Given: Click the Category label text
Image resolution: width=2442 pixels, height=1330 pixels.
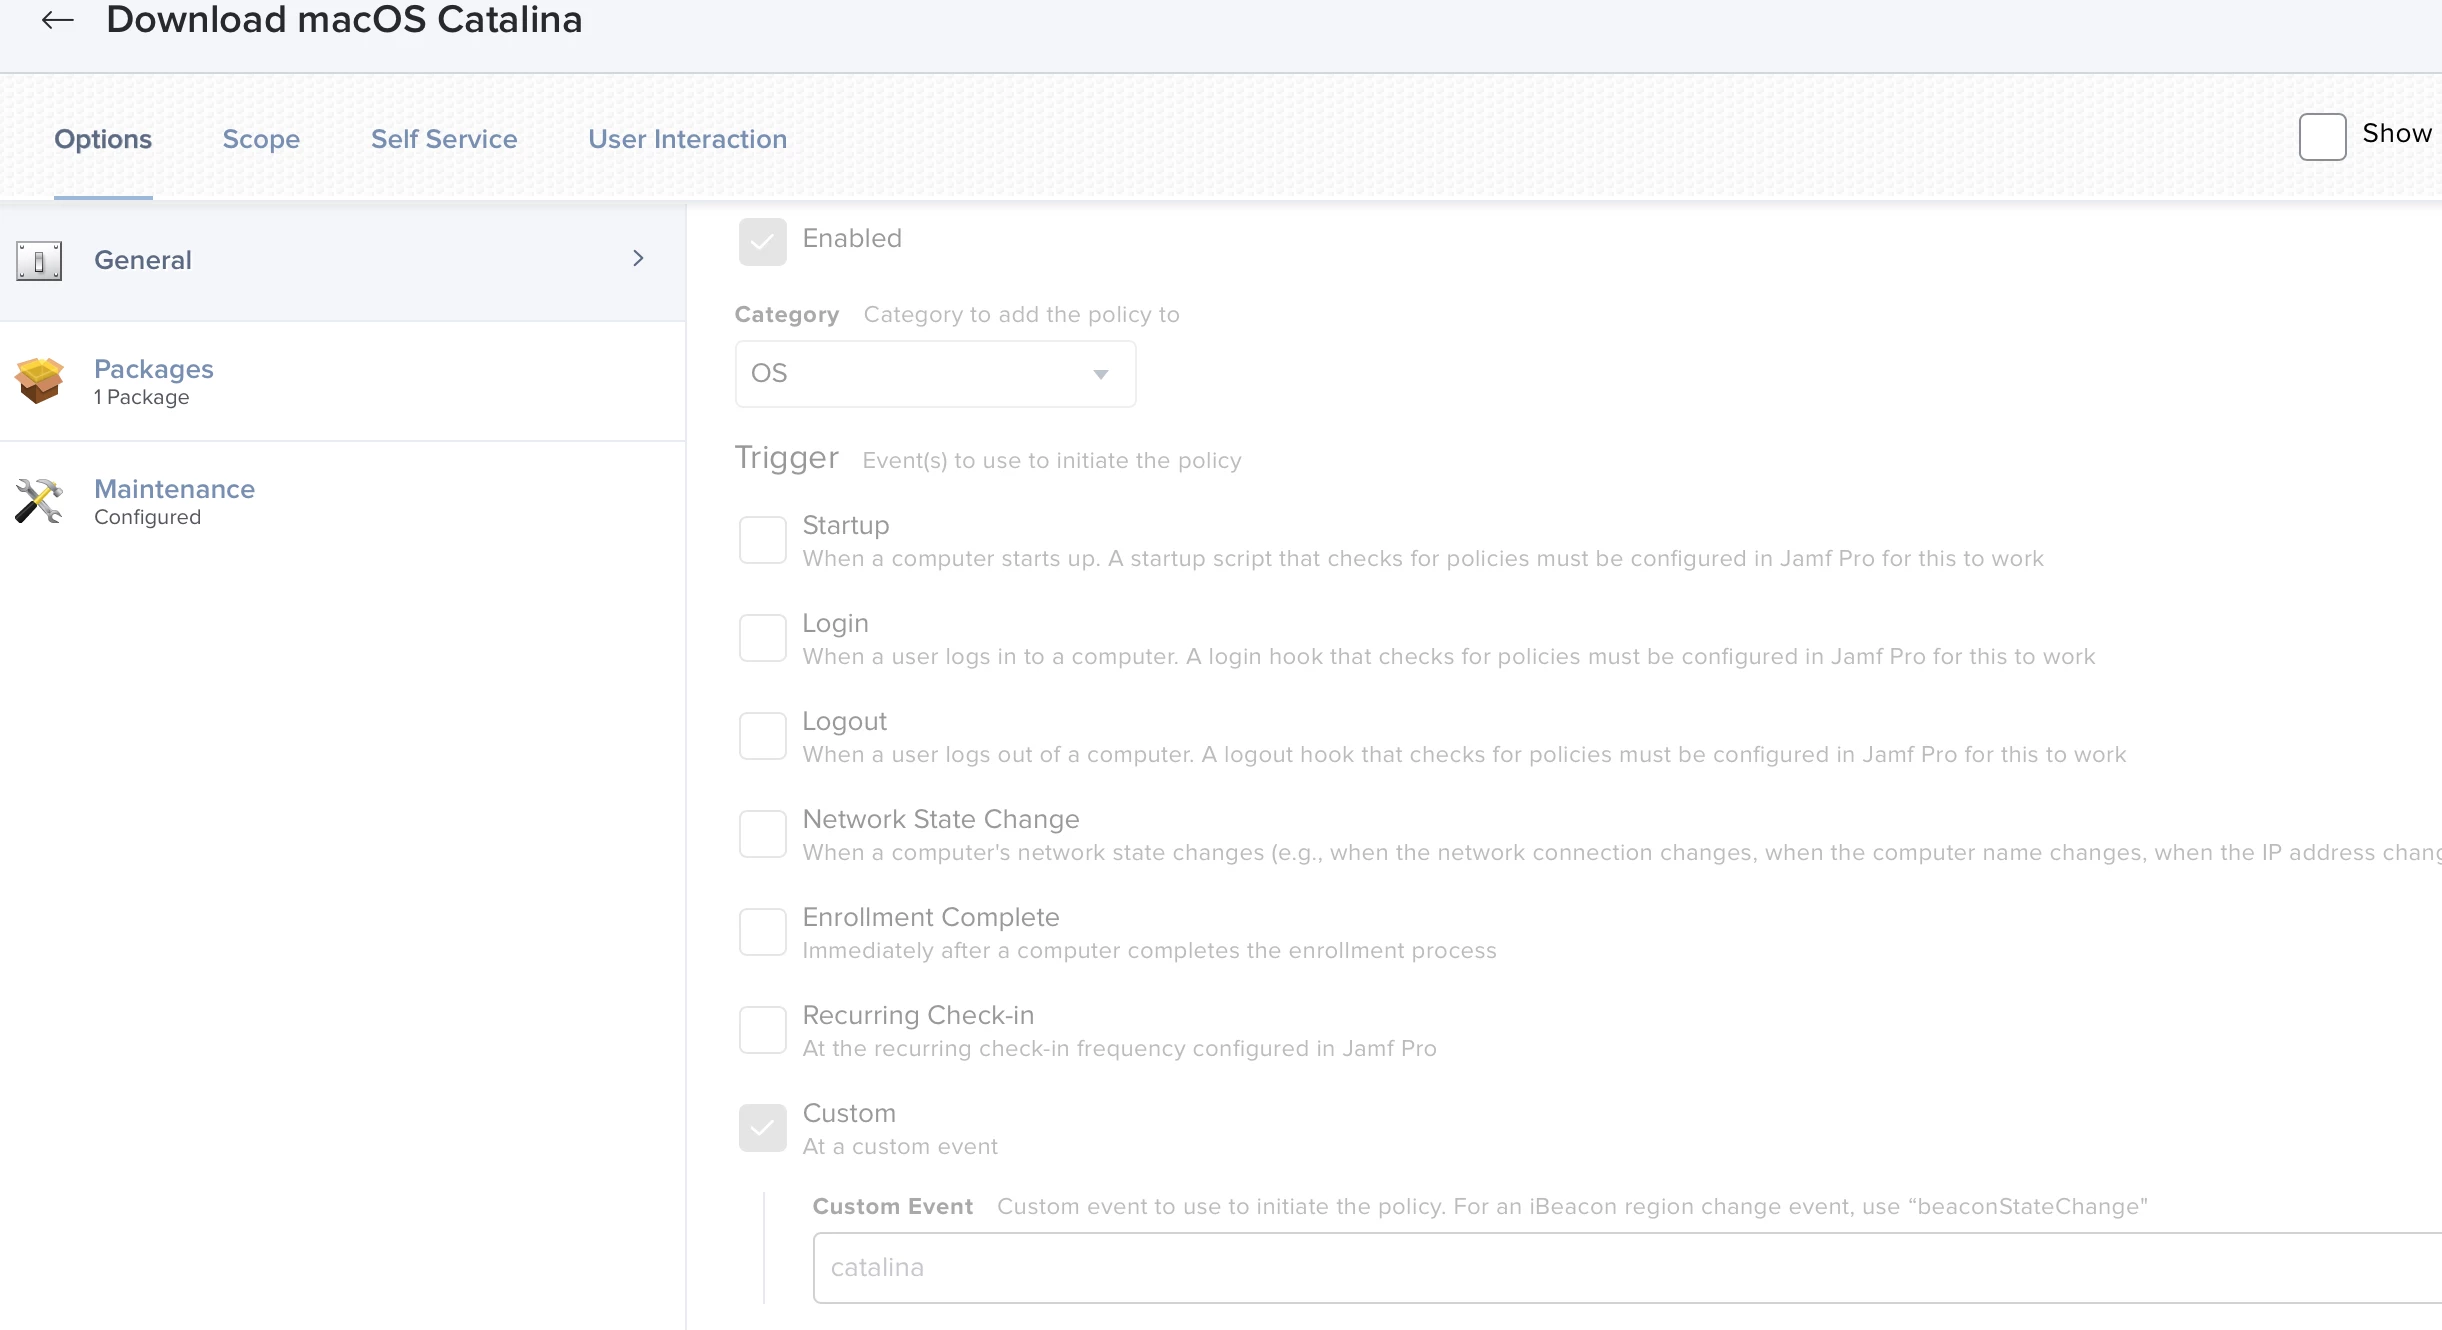Looking at the screenshot, I should [787, 315].
